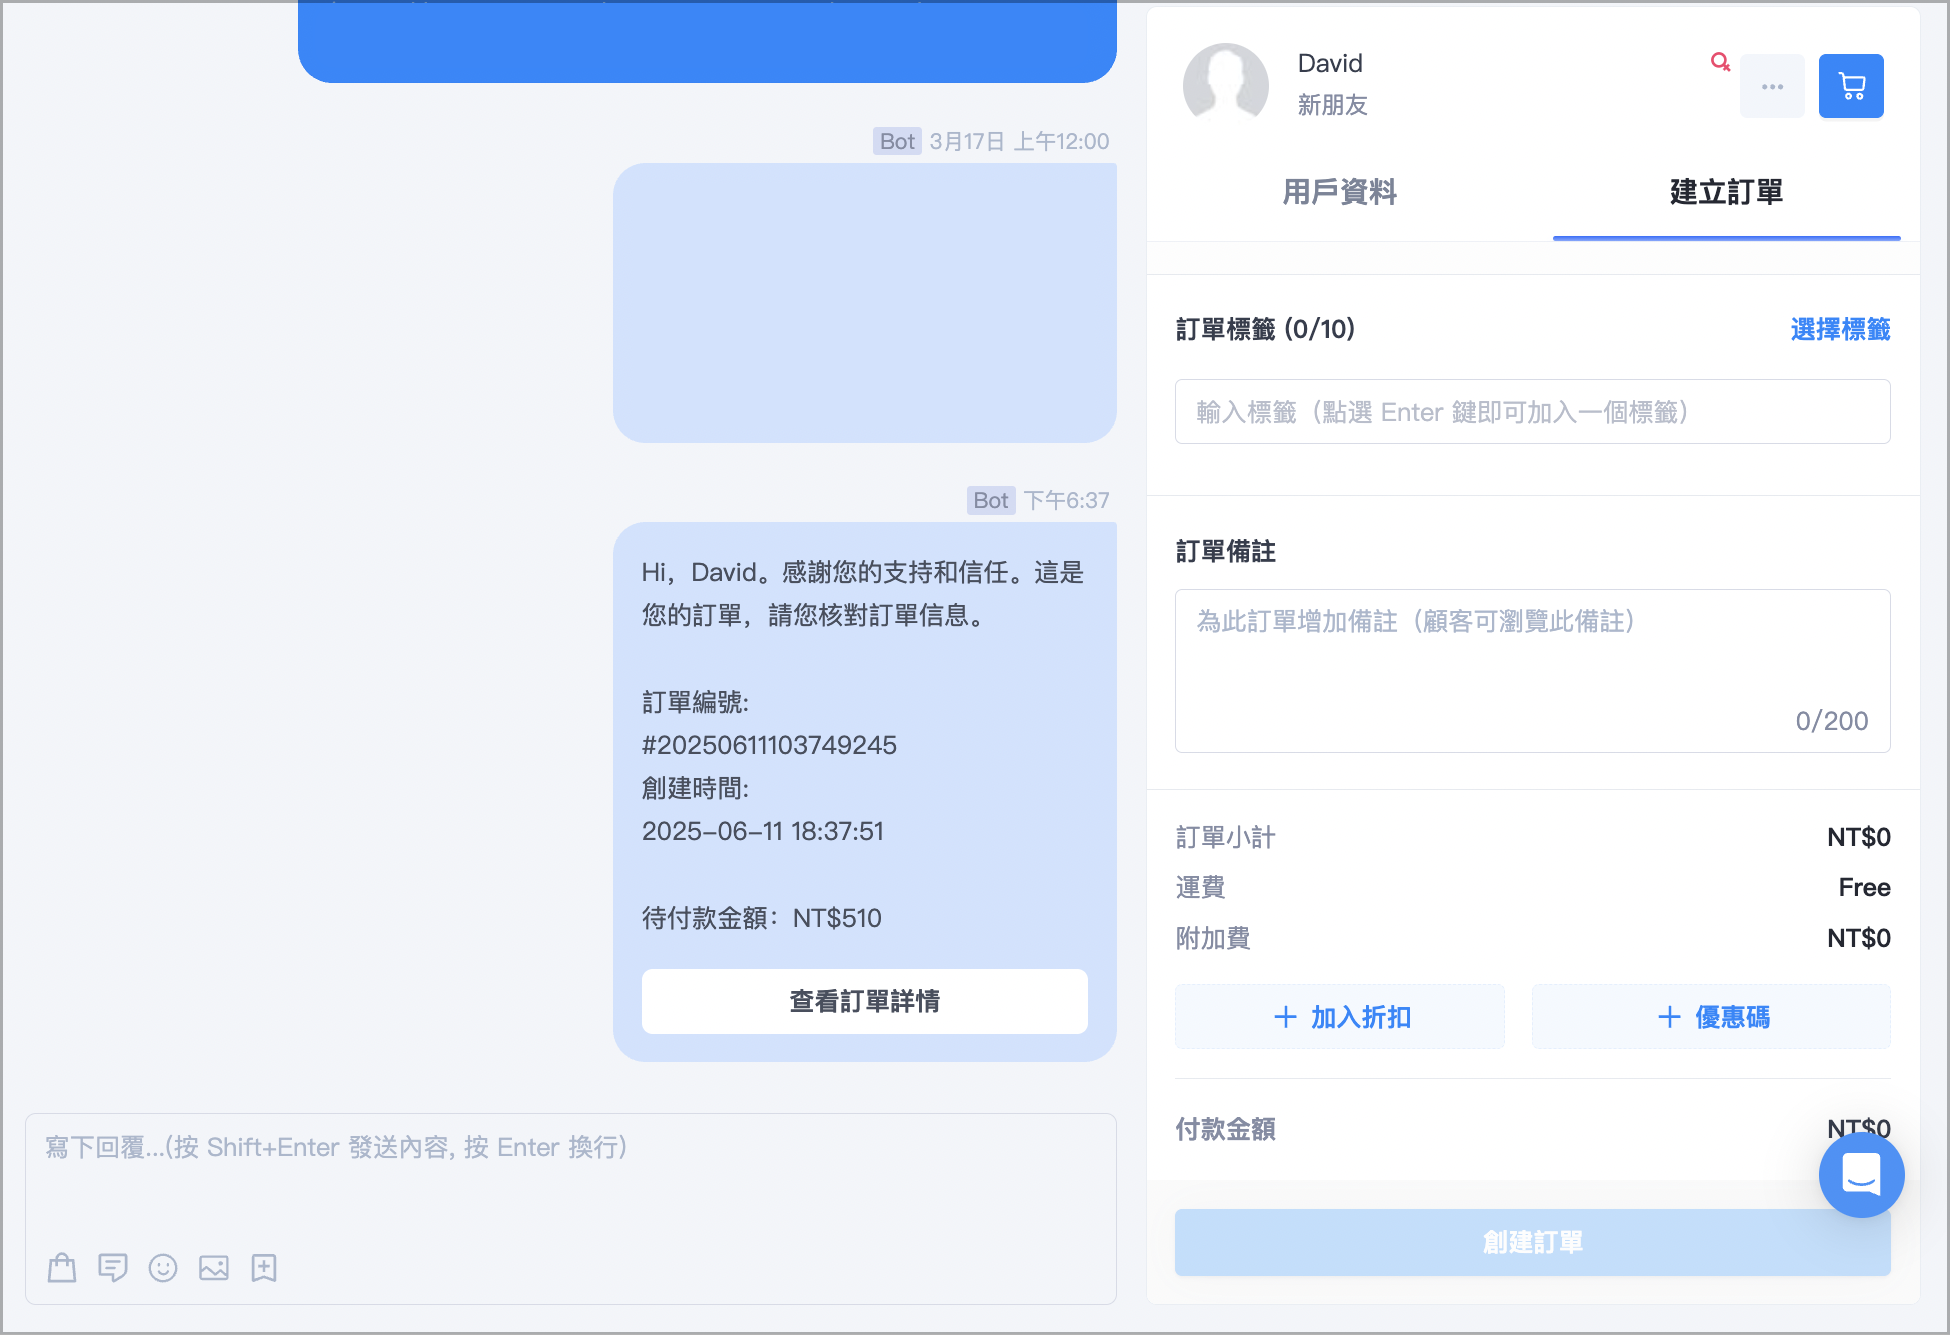The height and width of the screenshot is (1335, 1950).
Task: Open the live chat support bubble
Action: click(1861, 1175)
